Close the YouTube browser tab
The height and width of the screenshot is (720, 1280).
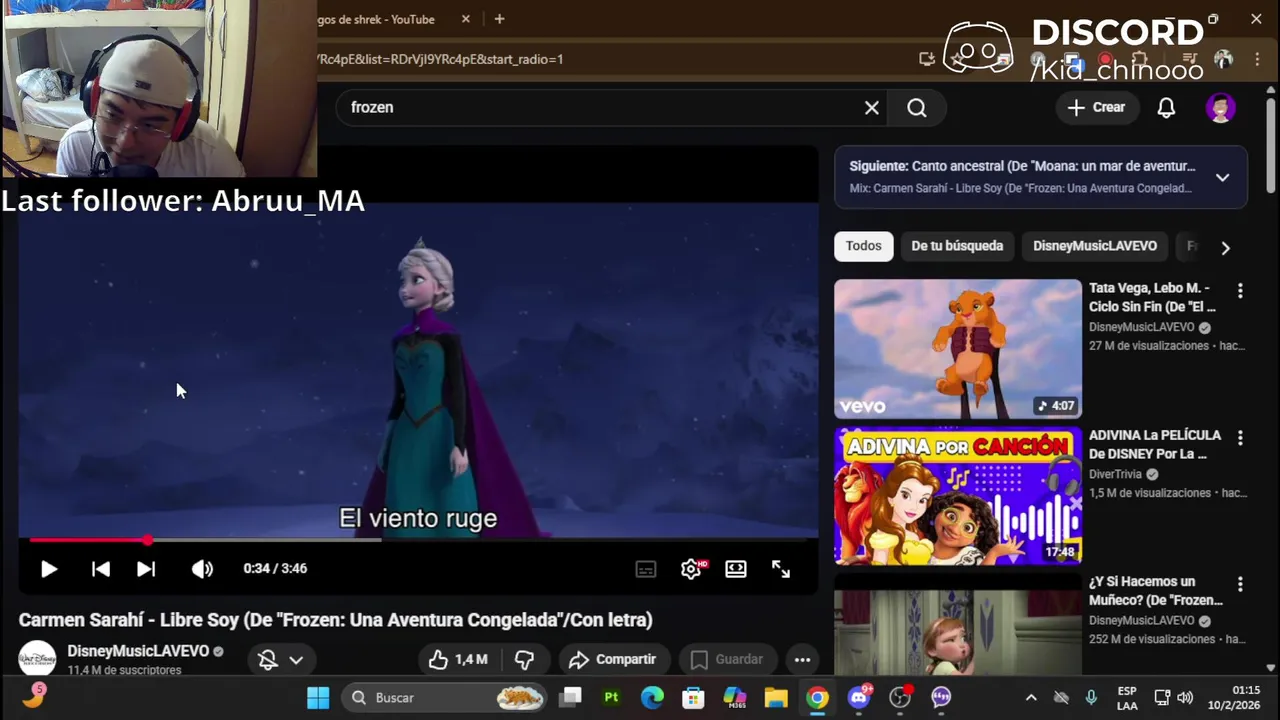pyautogui.click(x=466, y=19)
